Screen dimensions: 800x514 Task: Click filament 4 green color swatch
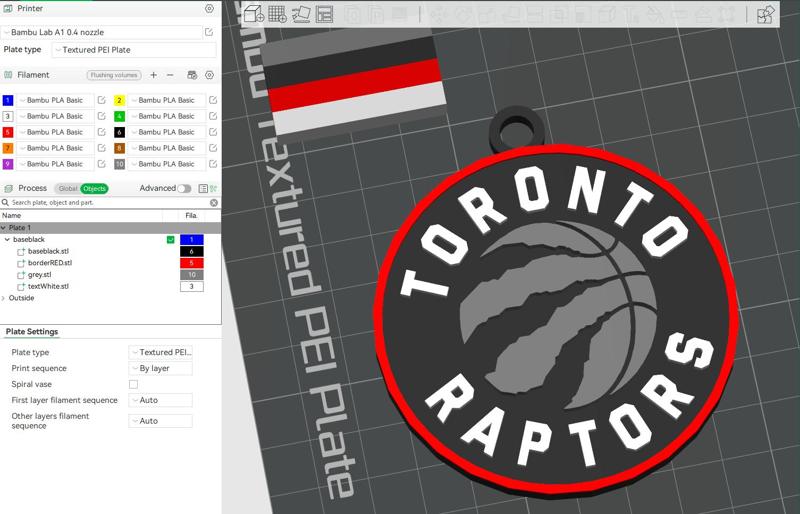click(x=119, y=116)
